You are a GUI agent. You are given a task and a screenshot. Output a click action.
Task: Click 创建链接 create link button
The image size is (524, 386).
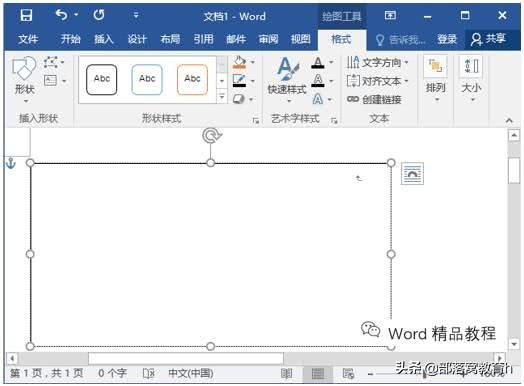(374, 99)
